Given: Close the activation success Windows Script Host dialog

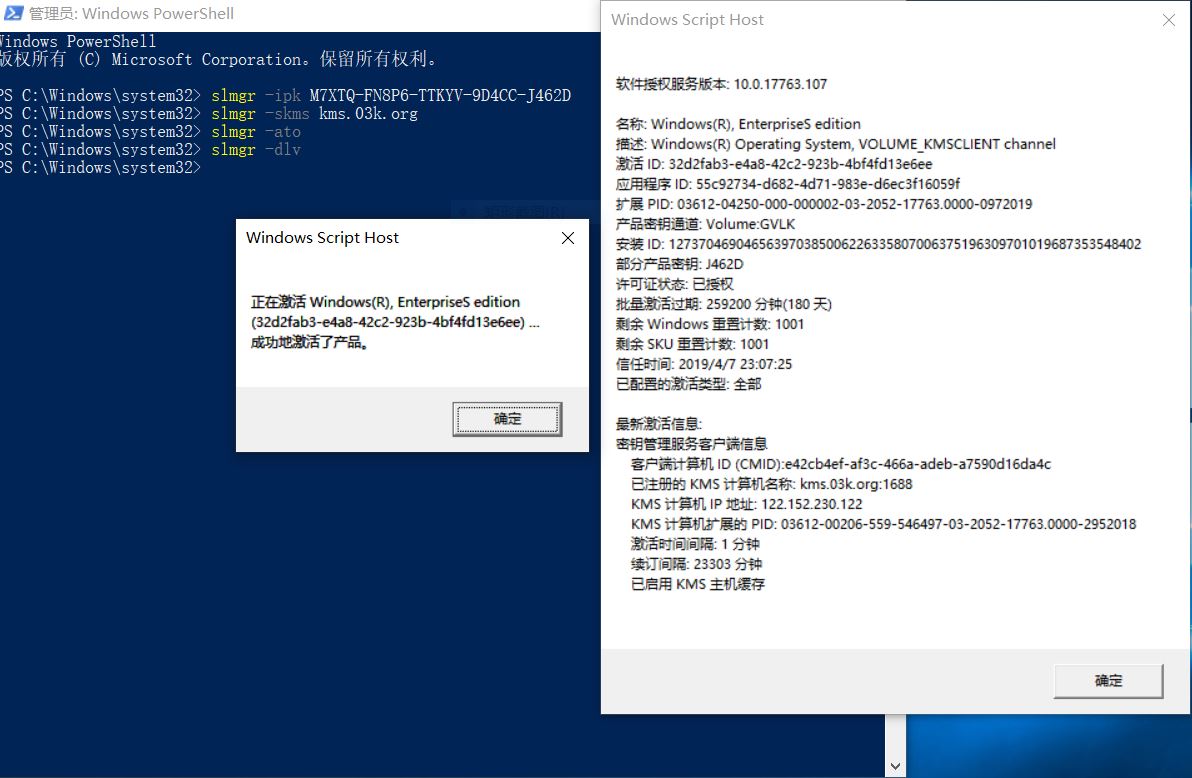Looking at the screenshot, I should click(x=568, y=238).
